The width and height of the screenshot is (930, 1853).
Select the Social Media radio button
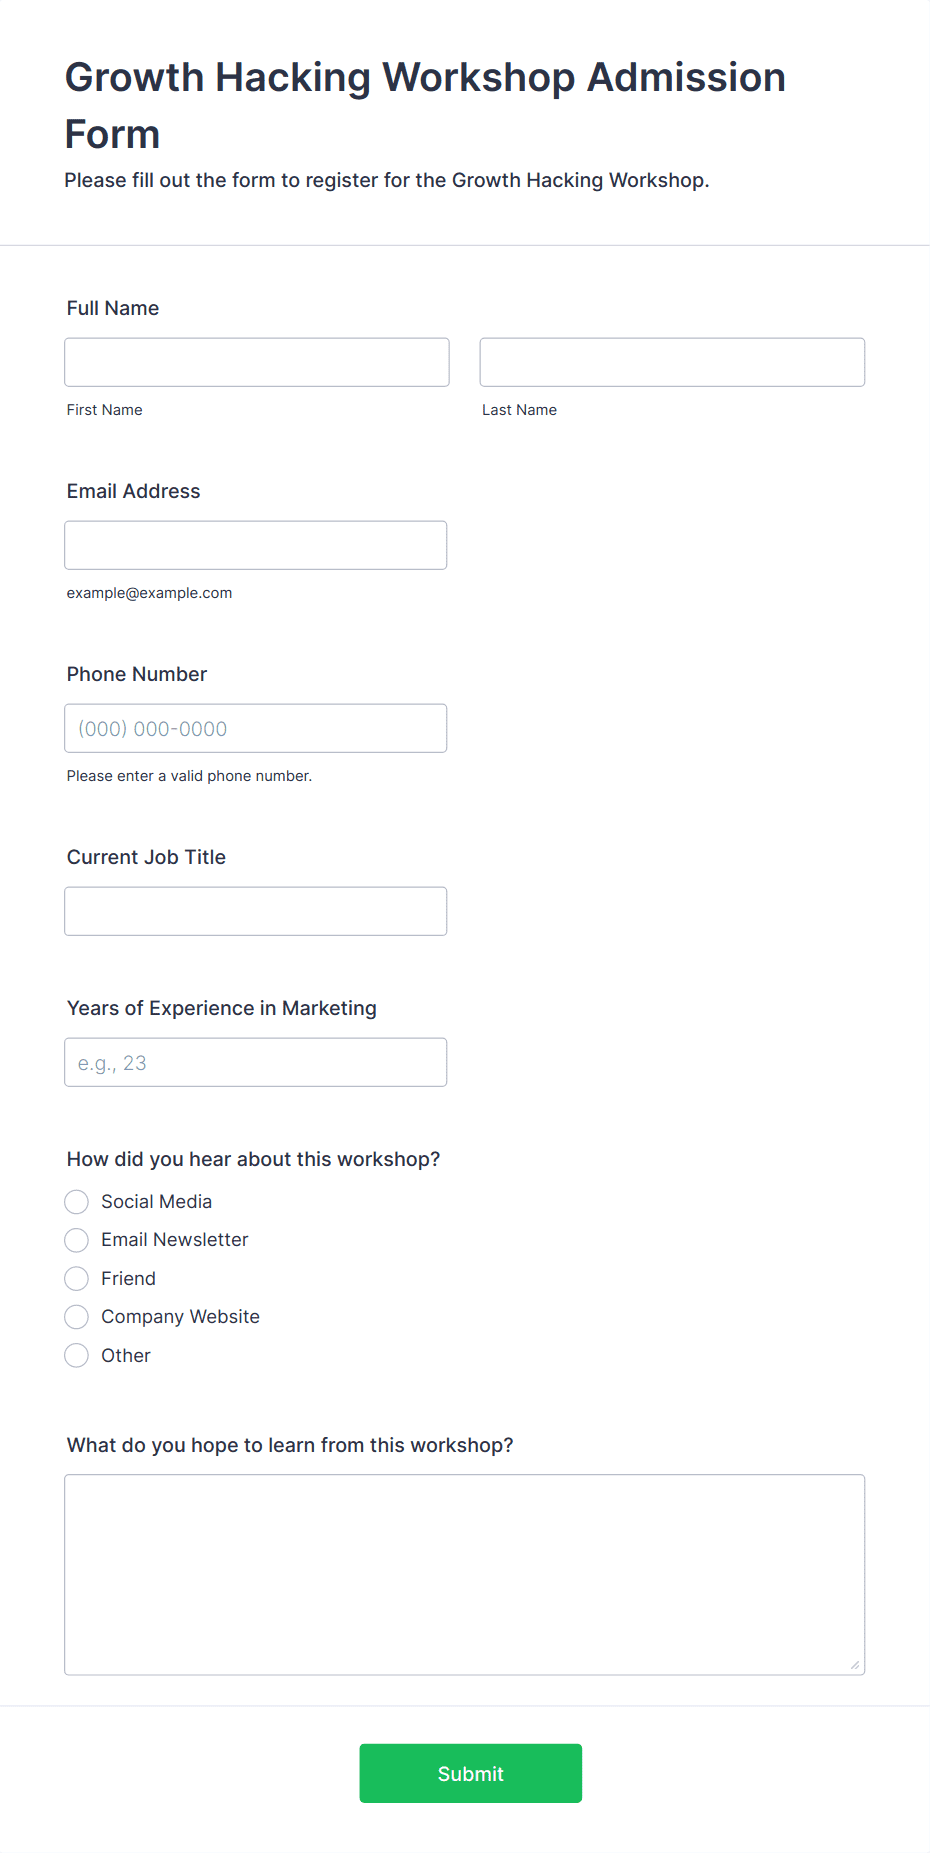coord(77,1202)
